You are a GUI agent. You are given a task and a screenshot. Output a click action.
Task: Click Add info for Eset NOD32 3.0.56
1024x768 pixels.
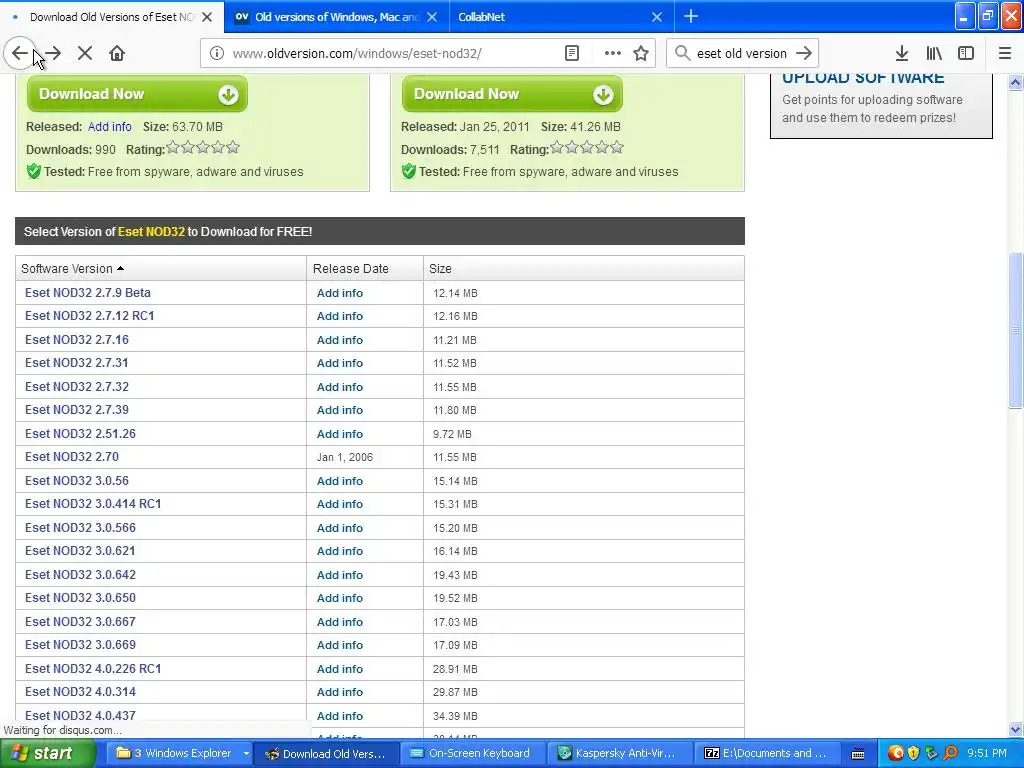340,481
